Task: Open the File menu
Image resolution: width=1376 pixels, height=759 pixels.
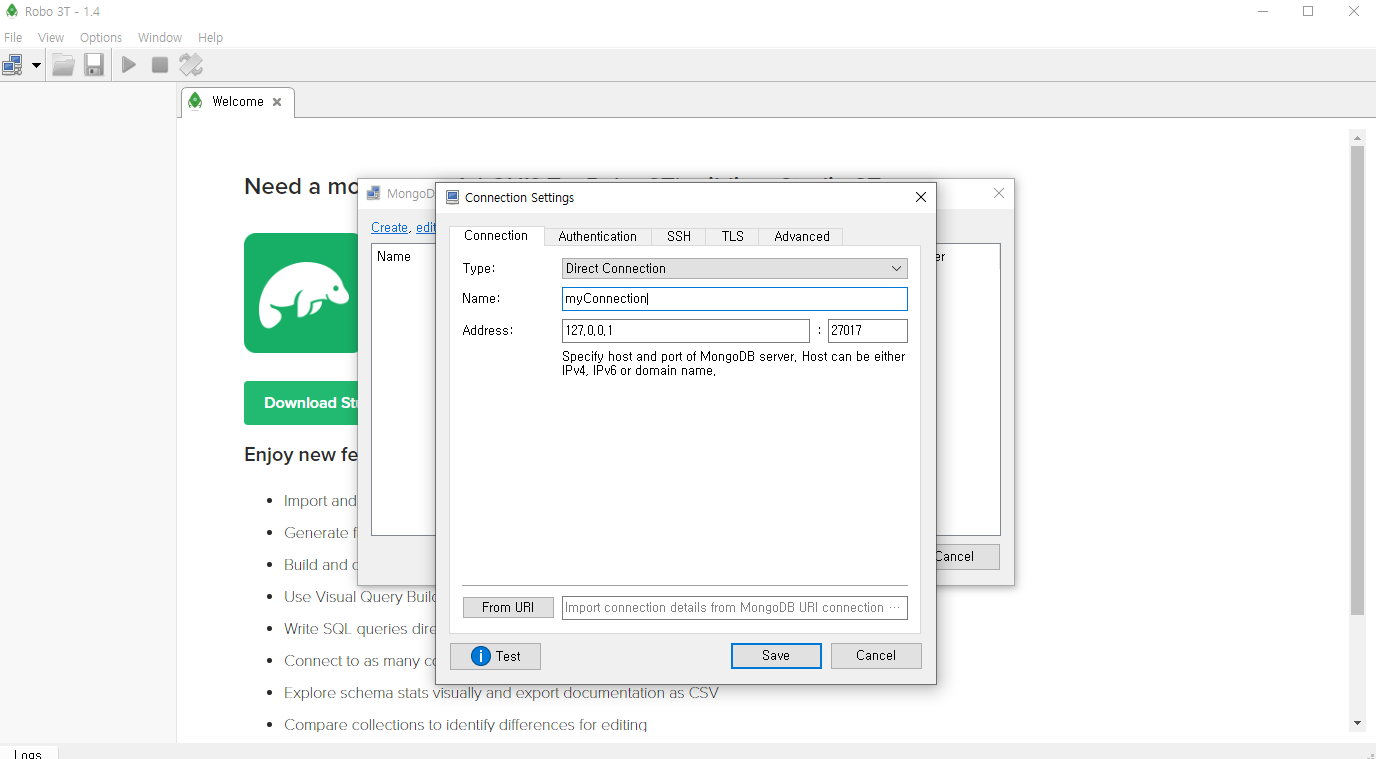Action: click(13, 37)
